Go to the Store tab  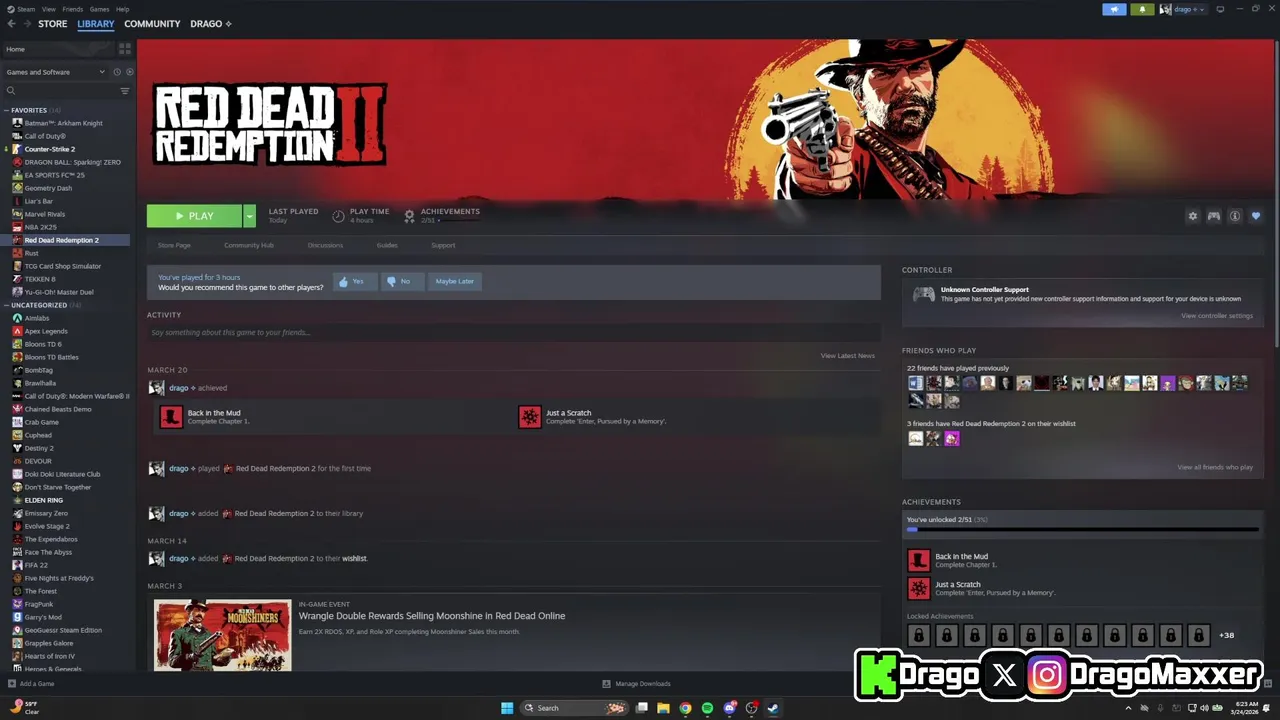pos(53,24)
